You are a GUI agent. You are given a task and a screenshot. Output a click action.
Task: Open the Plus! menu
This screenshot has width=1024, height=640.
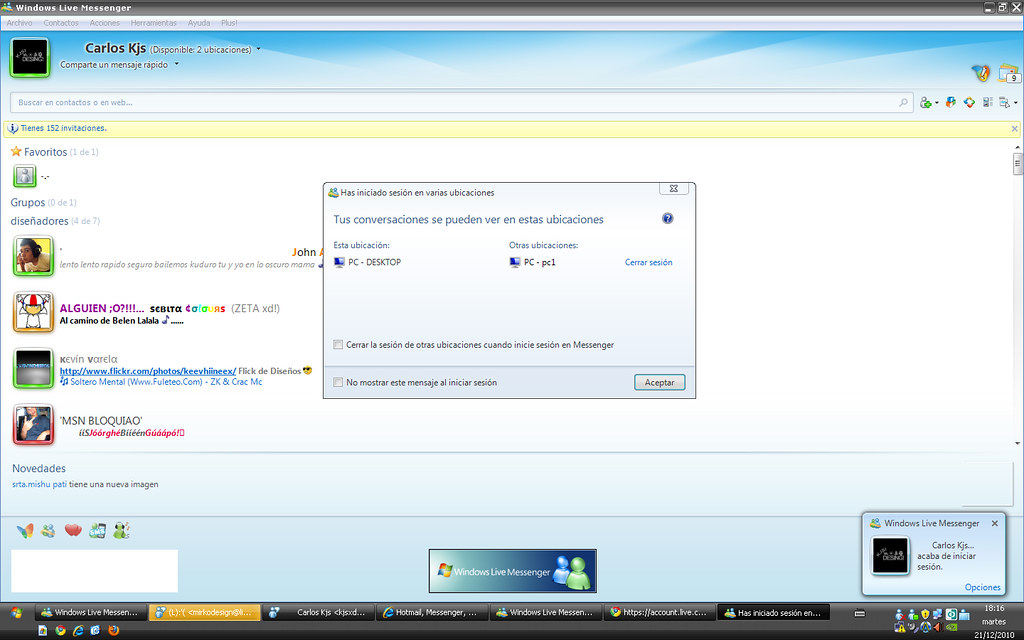click(229, 23)
